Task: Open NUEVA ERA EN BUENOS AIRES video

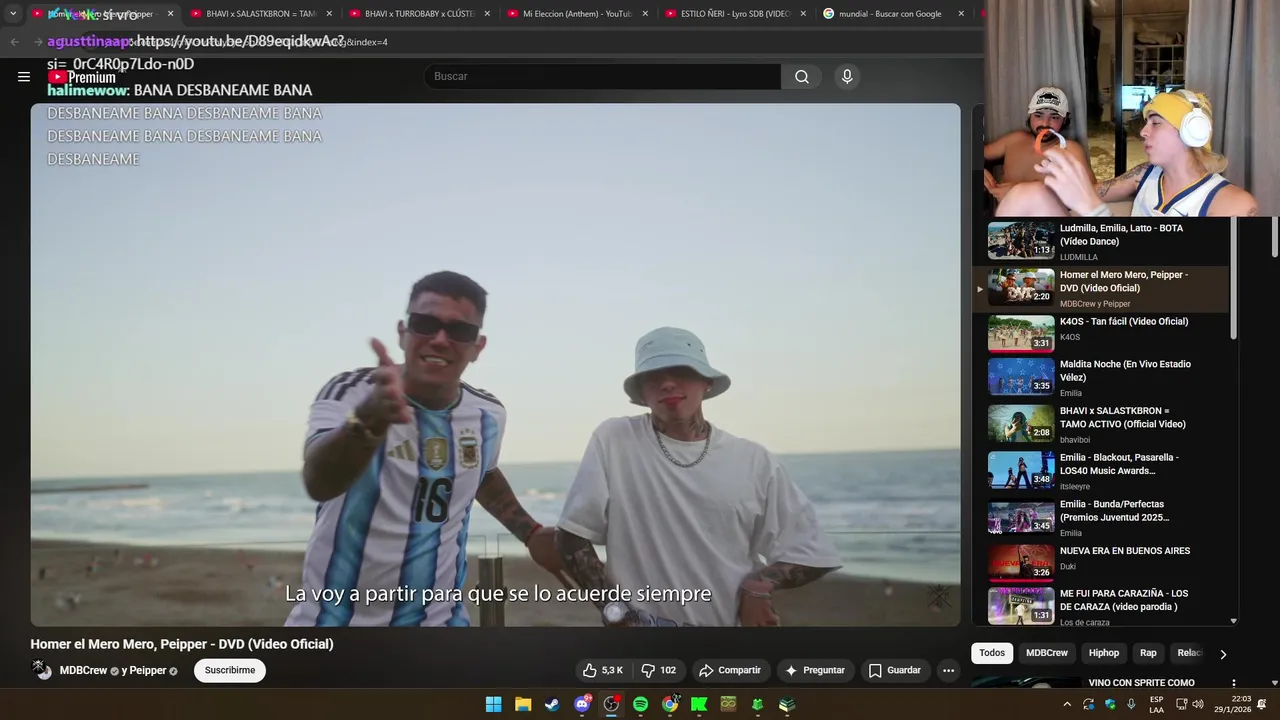Action: click(1100, 563)
